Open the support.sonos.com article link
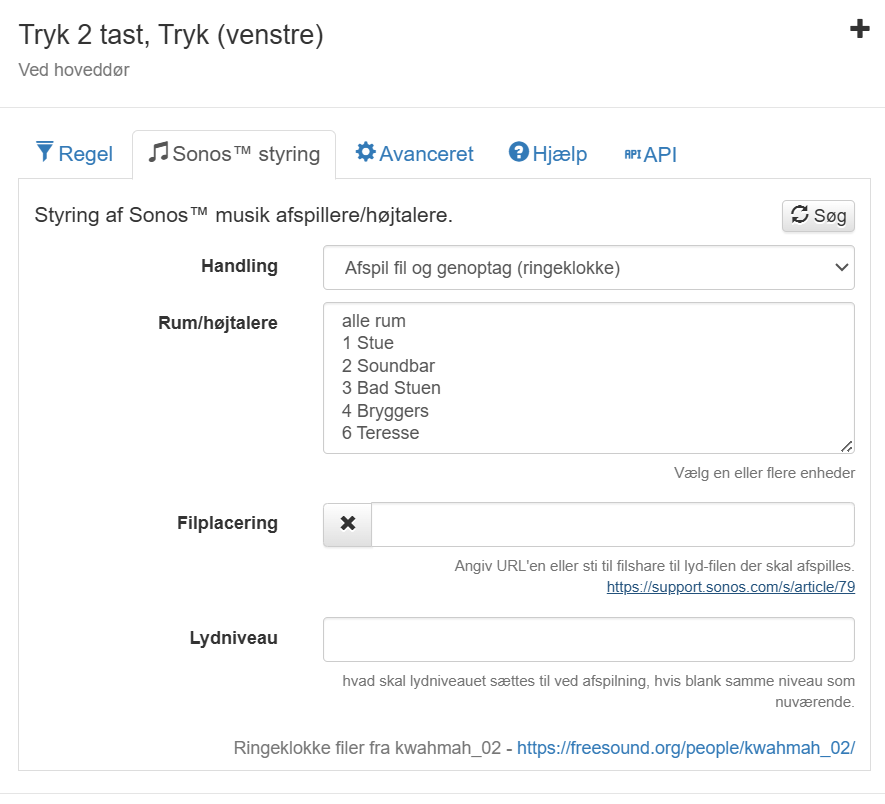Screen dimensions: 885x804 tap(730, 587)
